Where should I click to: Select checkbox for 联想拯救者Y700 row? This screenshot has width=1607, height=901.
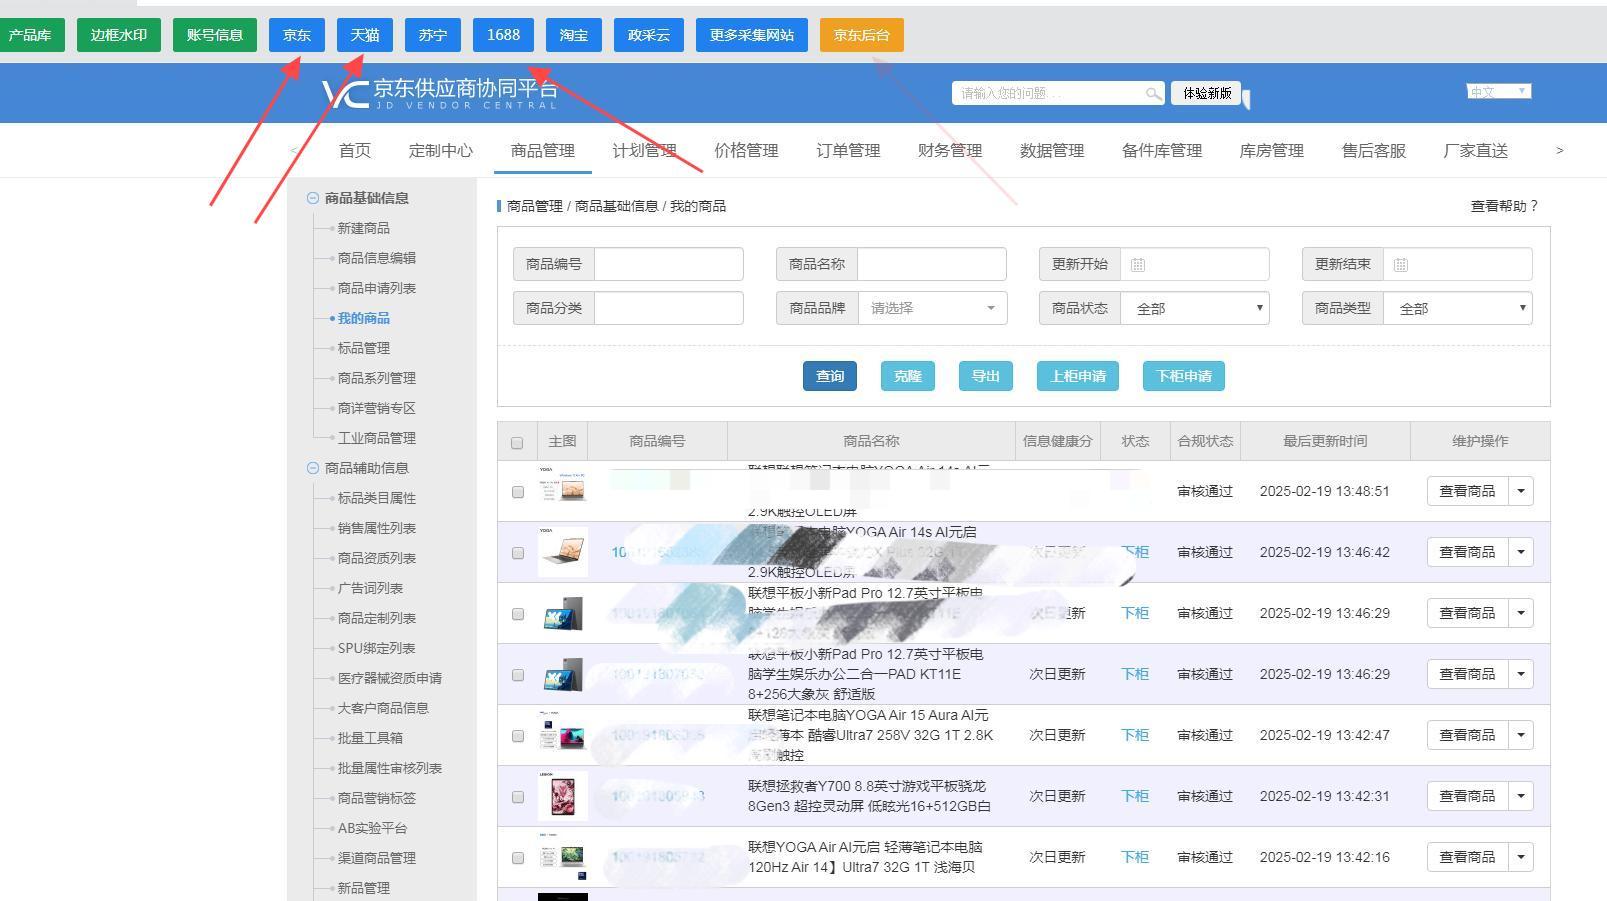517,797
